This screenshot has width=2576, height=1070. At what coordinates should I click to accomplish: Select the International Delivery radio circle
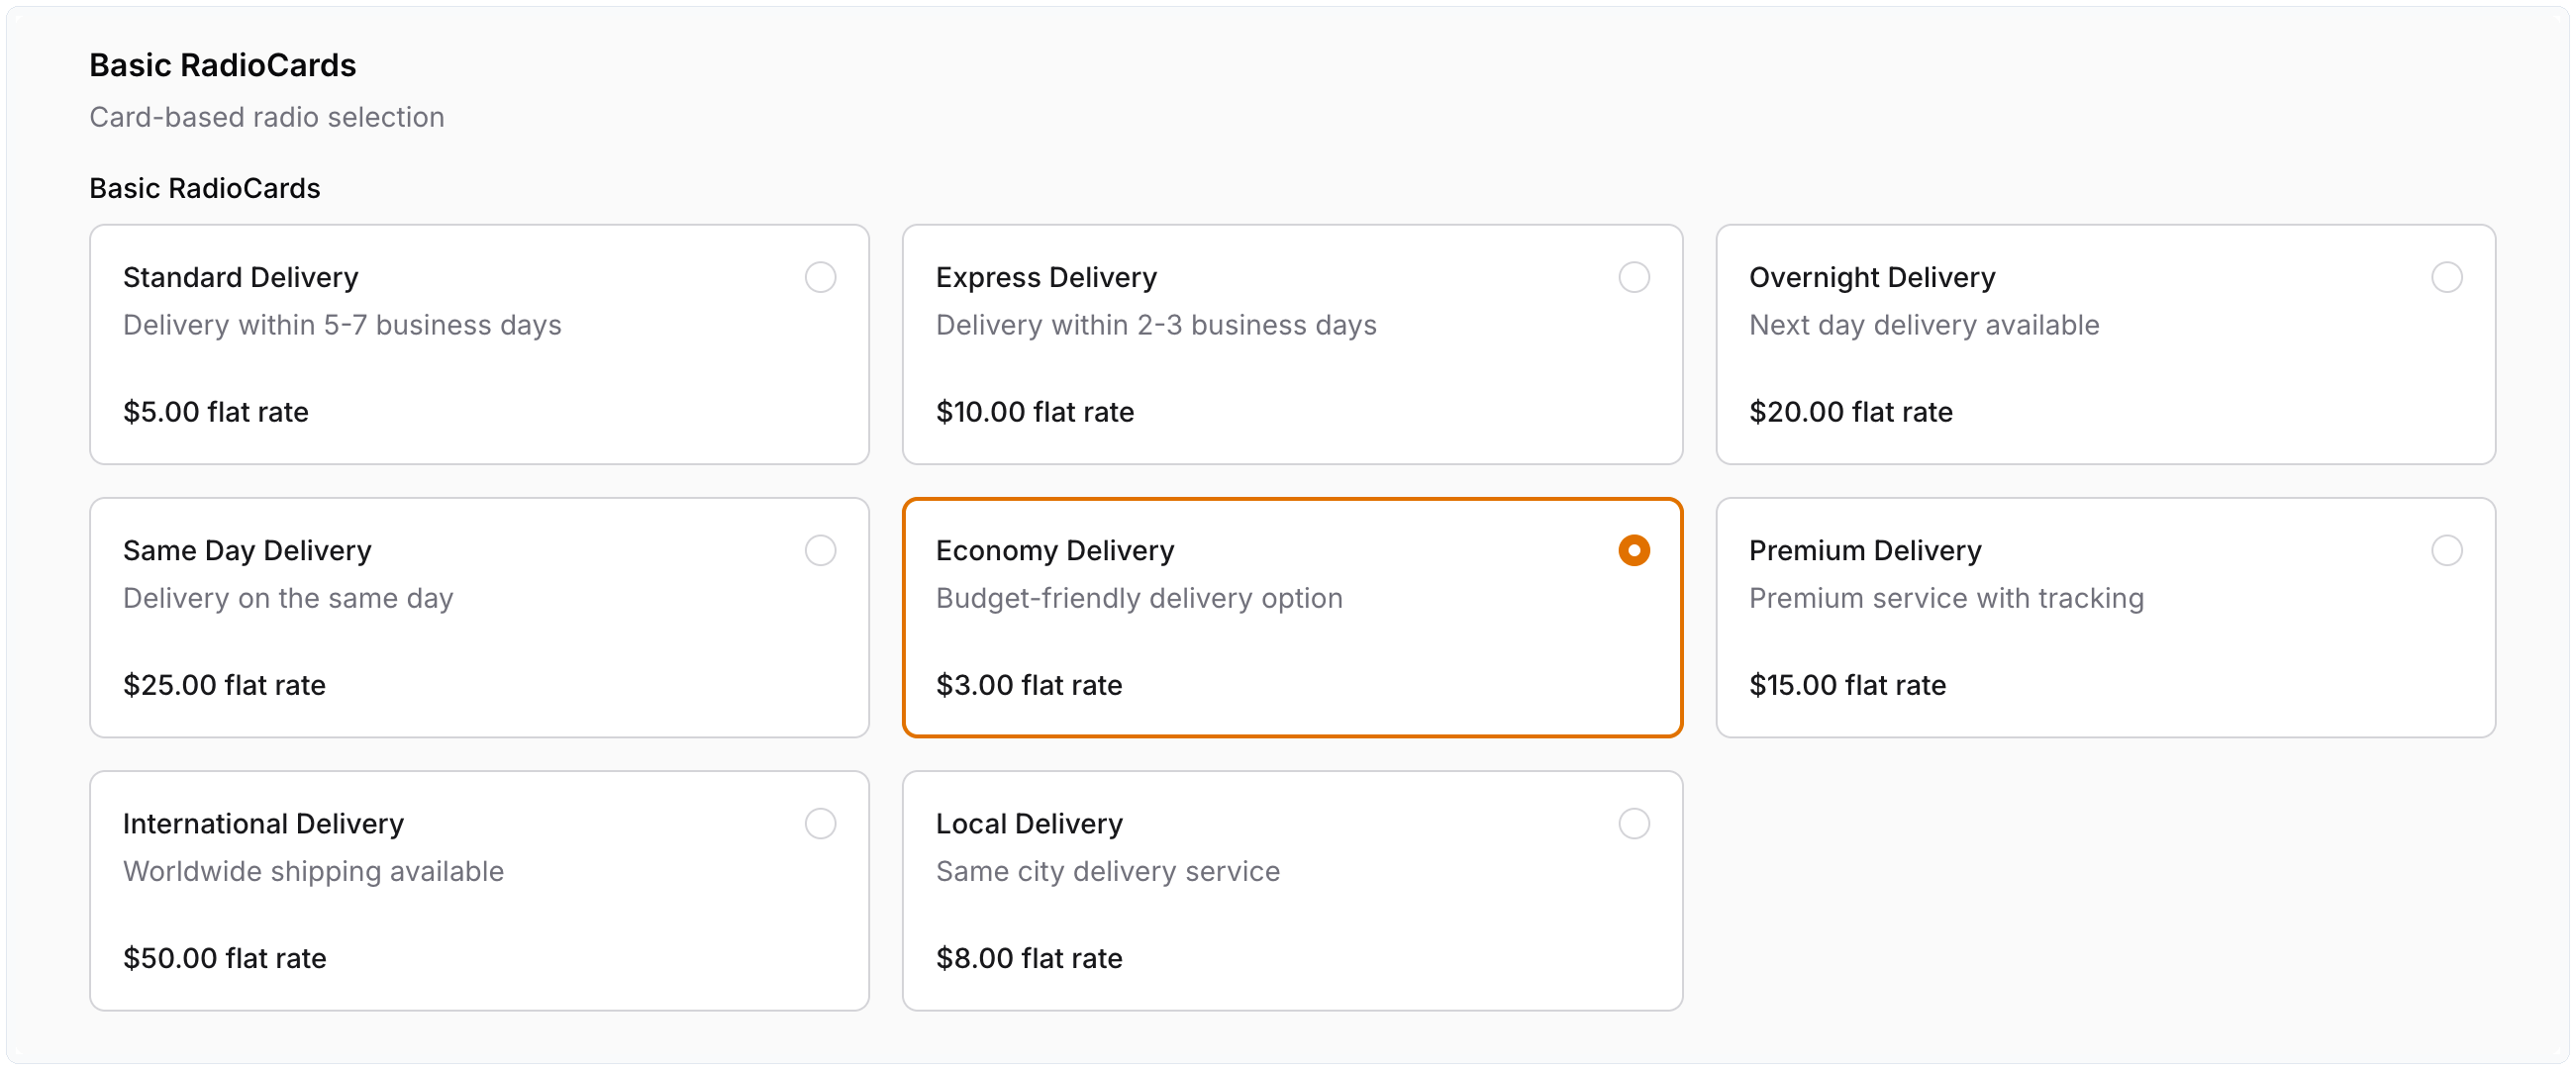point(820,823)
